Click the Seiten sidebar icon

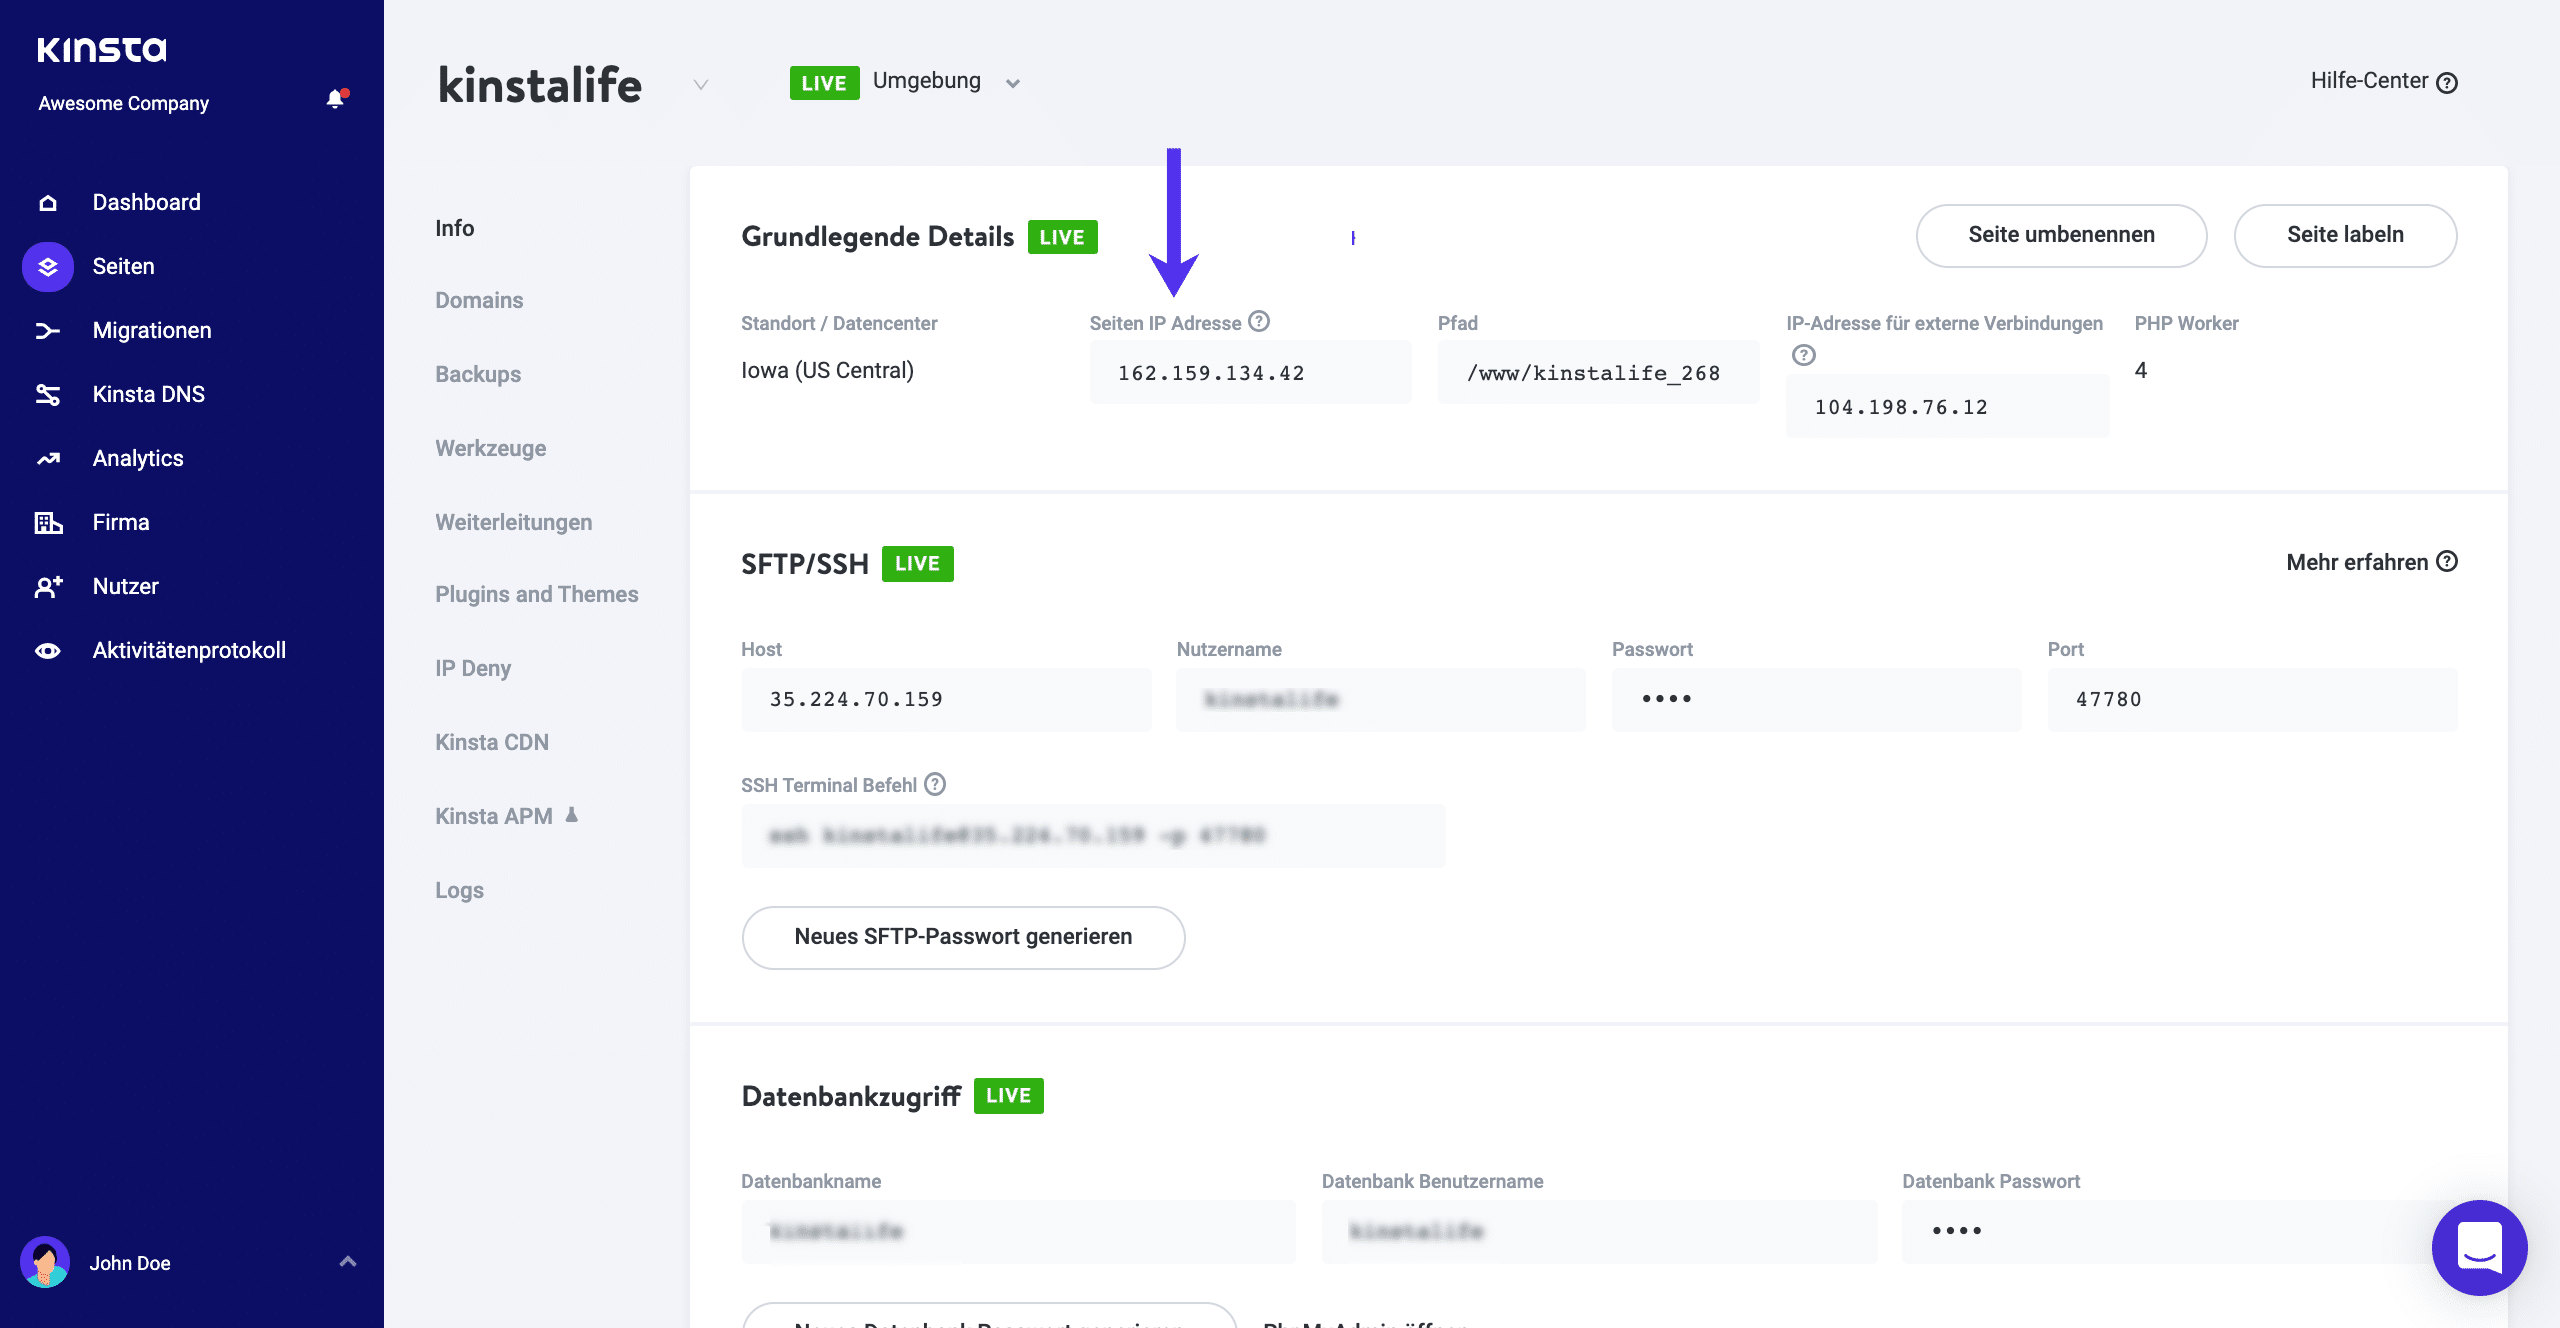pos(46,266)
